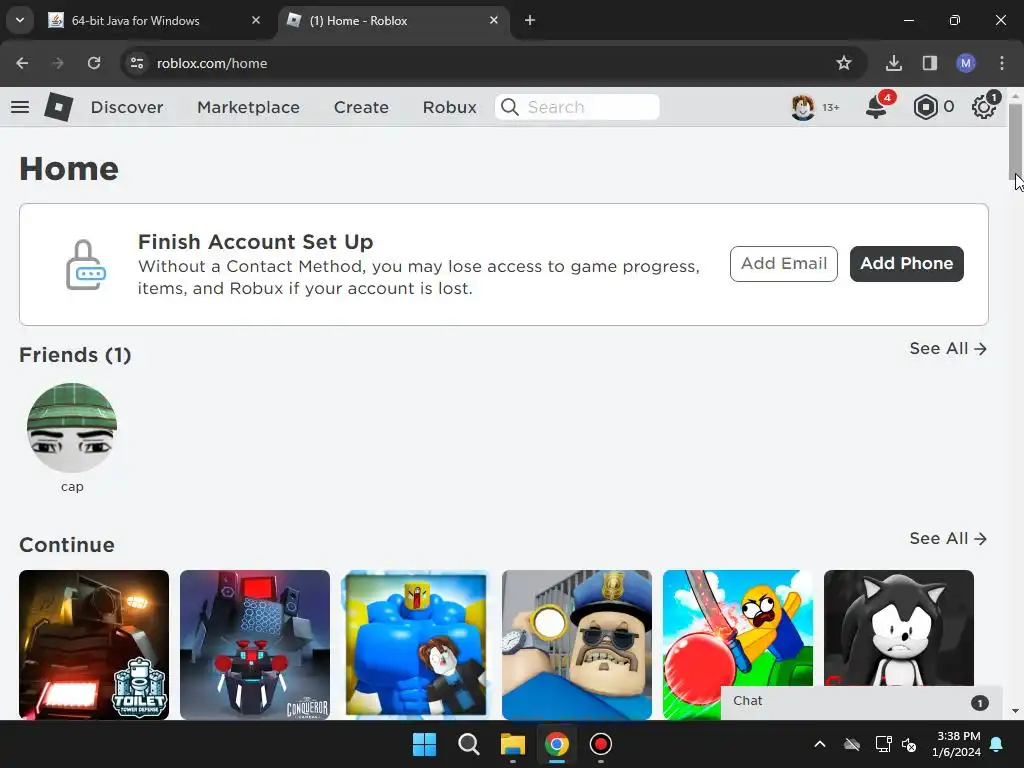Screen dimensions: 1024x768
Task: Open the Robux balance icon
Action: [x=925, y=107]
